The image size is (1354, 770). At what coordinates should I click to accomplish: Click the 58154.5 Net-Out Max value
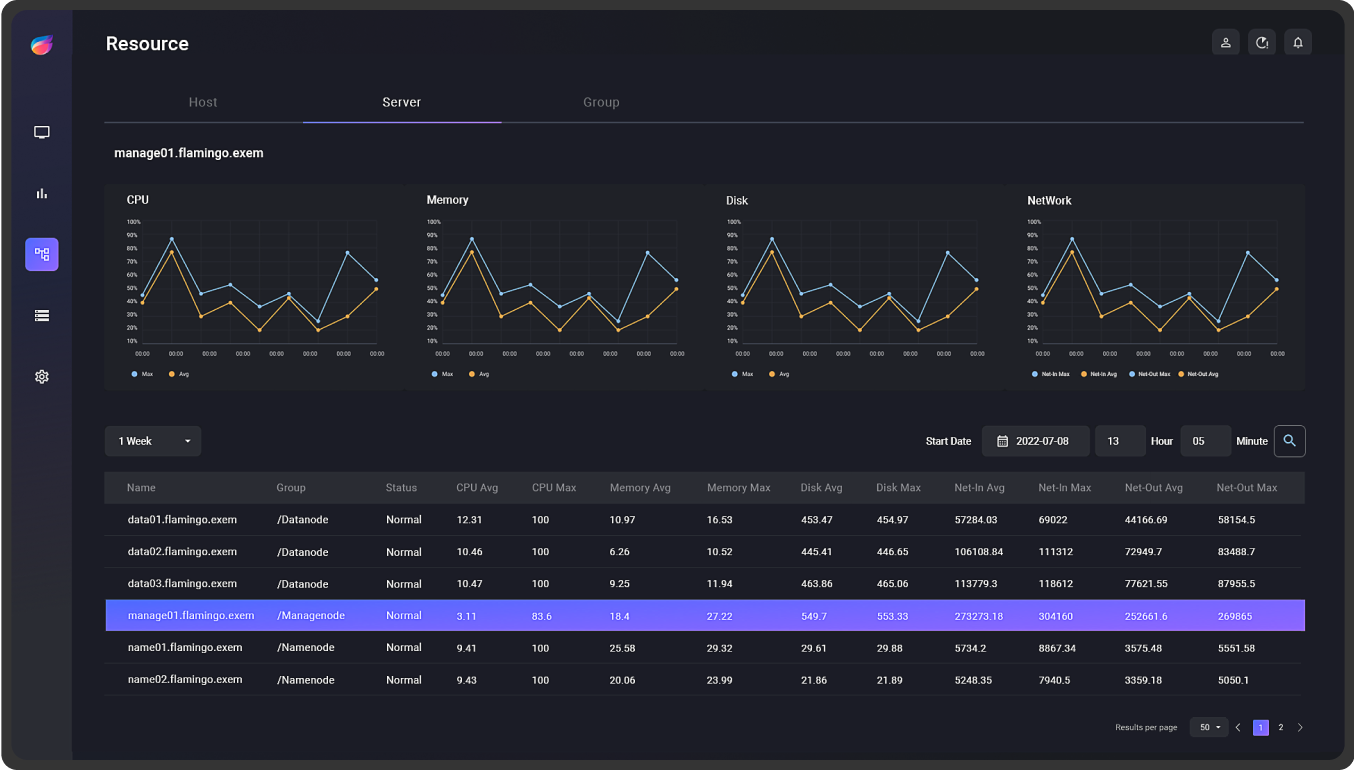[1236, 520]
